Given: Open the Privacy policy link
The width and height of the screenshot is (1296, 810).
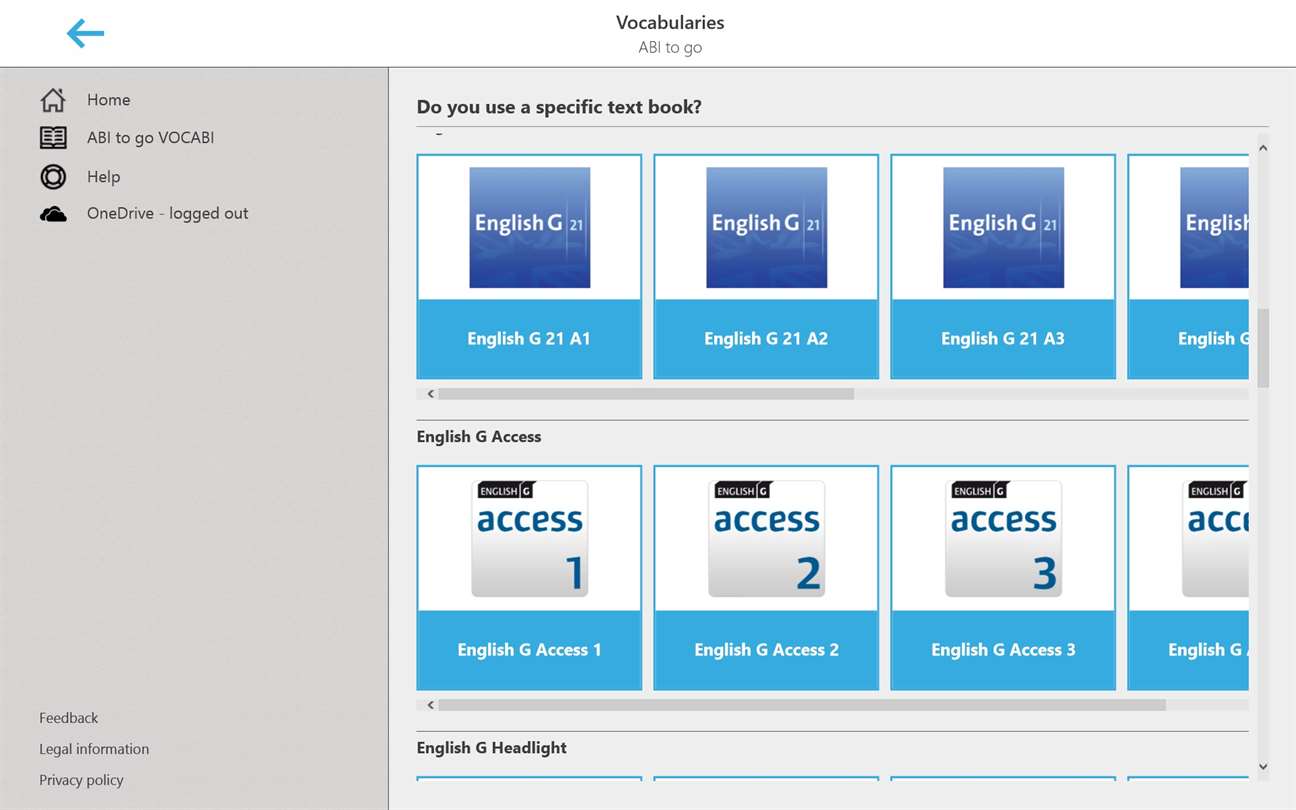Looking at the screenshot, I should coord(81,780).
